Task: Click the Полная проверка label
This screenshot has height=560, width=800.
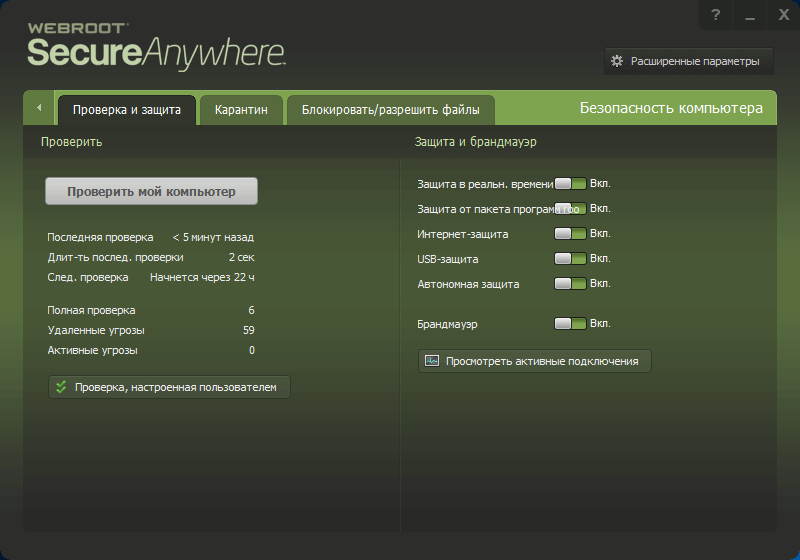Action: pyautogui.click(x=91, y=310)
